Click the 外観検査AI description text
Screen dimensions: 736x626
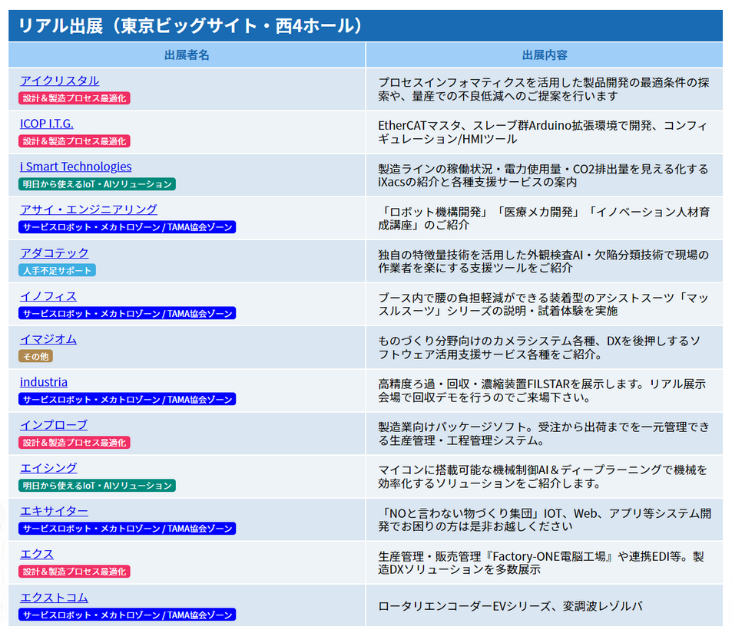point(544,261)
